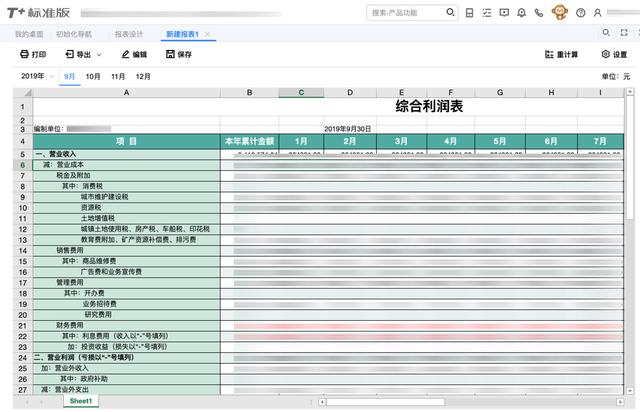The height and width of the screenshot is (412, 640).
Task: Select the 一、营业收入 cell
Action: click(127, 154)
